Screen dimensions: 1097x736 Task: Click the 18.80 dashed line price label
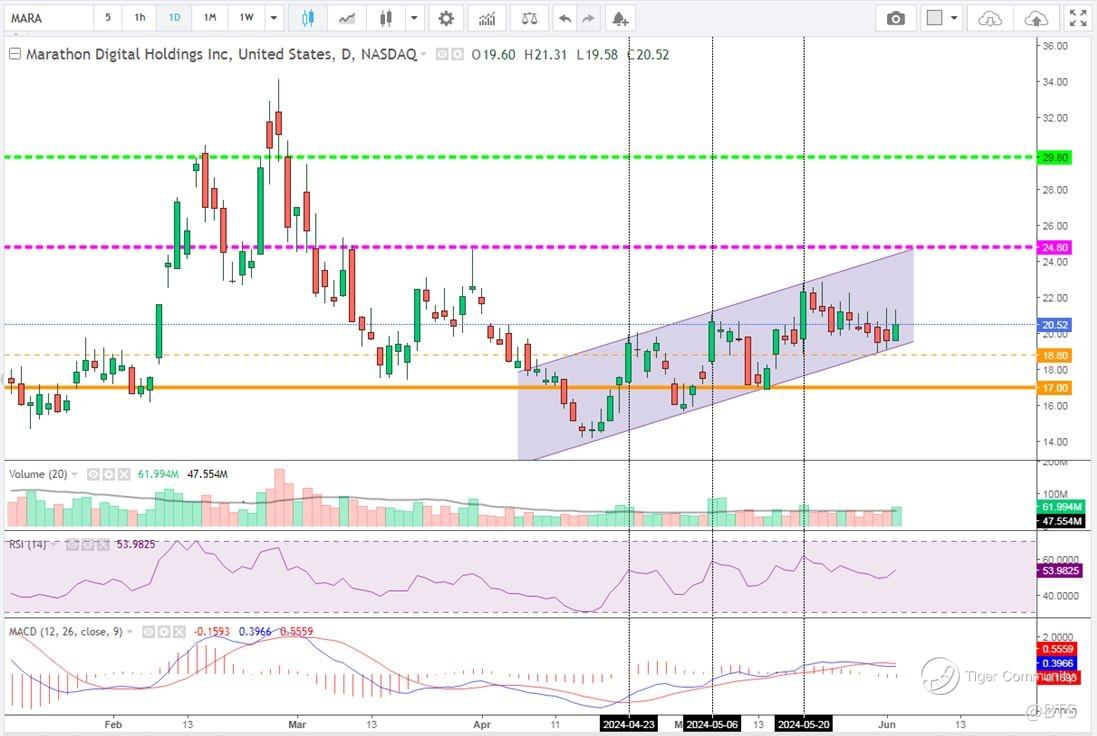(x=1055, y=355)
